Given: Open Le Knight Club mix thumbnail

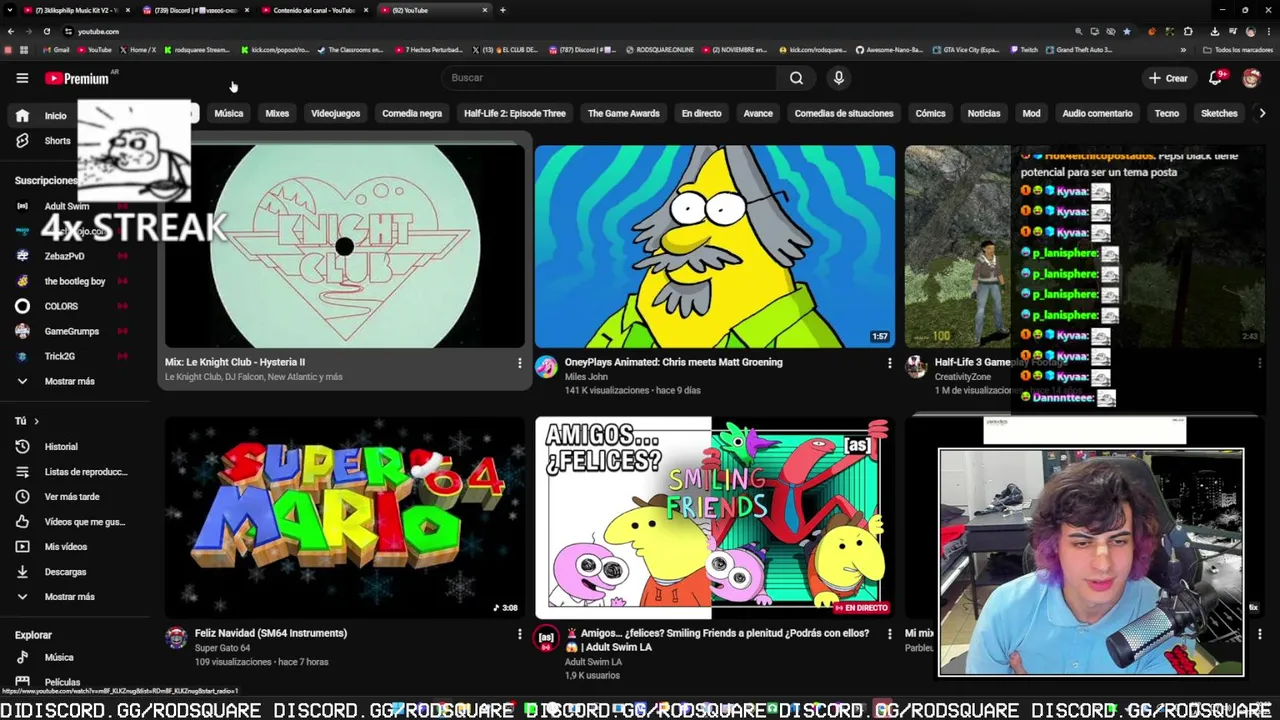Looking at the screenshot, I should (345, 246).
